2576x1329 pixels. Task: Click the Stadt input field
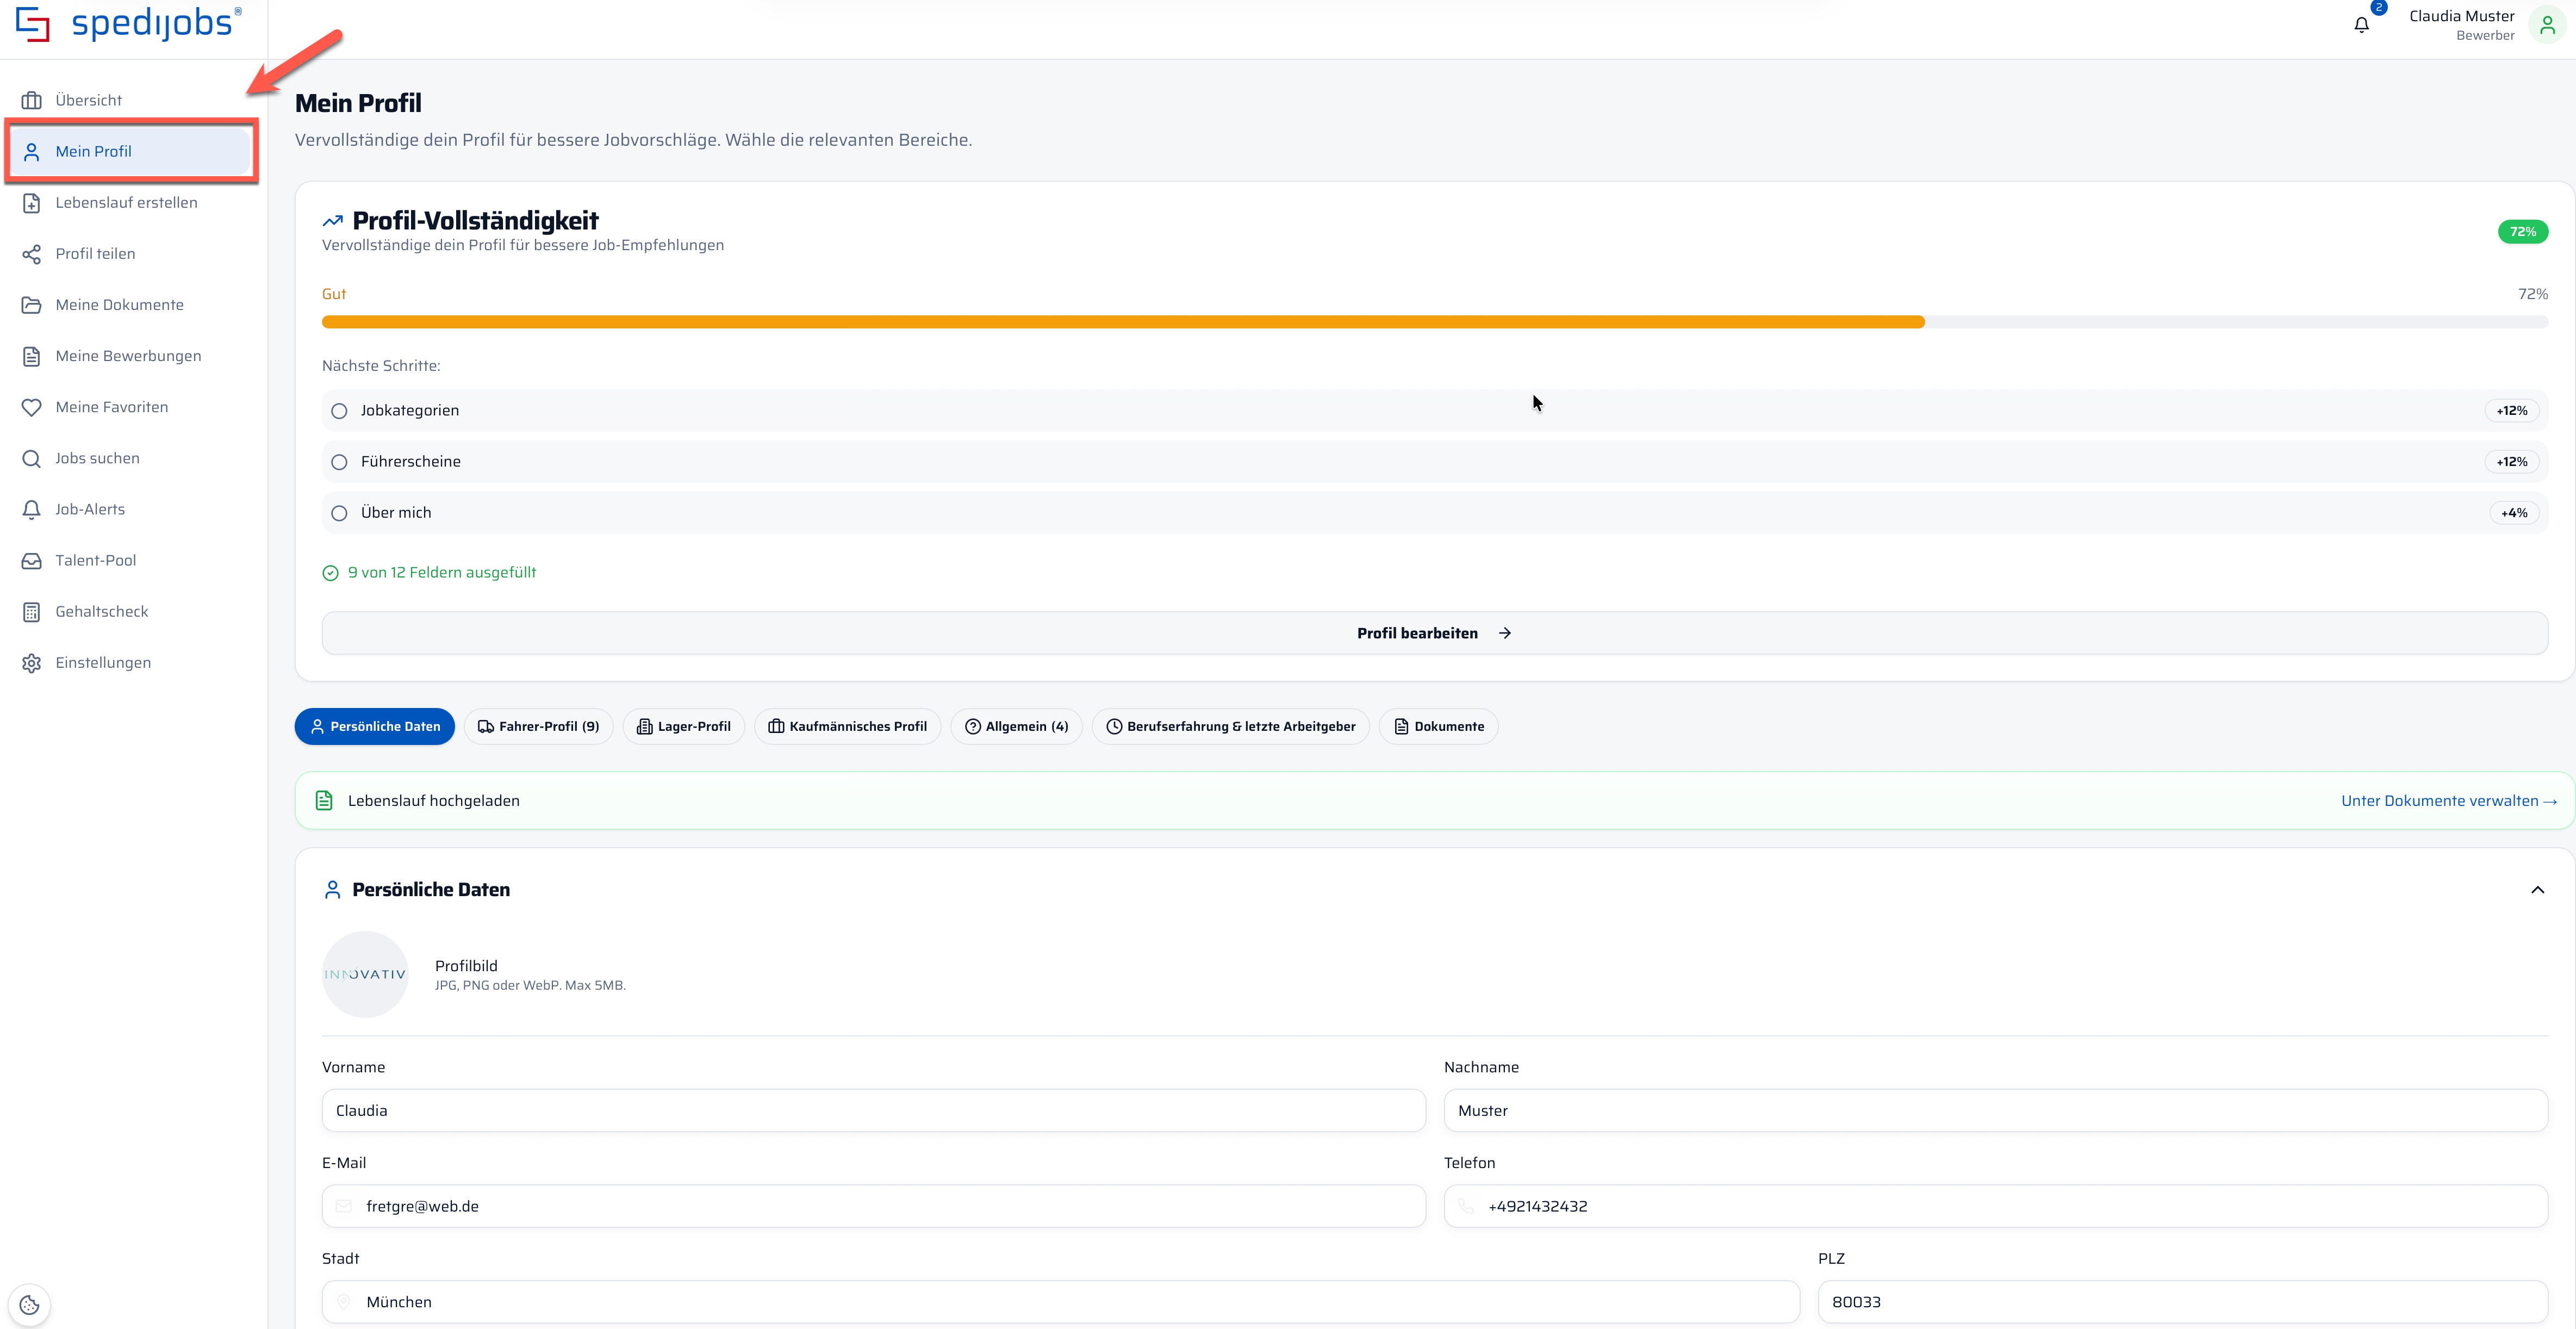[1060, 1302]
